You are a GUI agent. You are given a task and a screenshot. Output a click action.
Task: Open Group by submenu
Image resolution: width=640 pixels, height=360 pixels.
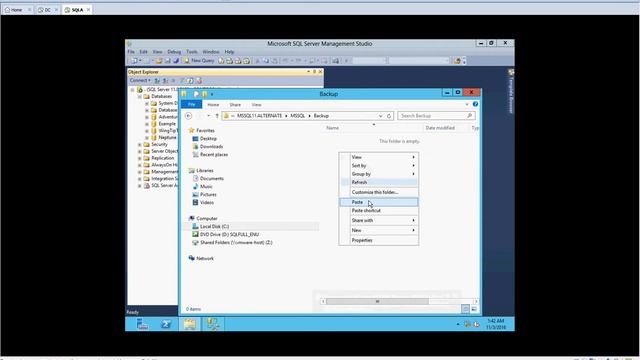click(x=378, y=174)
